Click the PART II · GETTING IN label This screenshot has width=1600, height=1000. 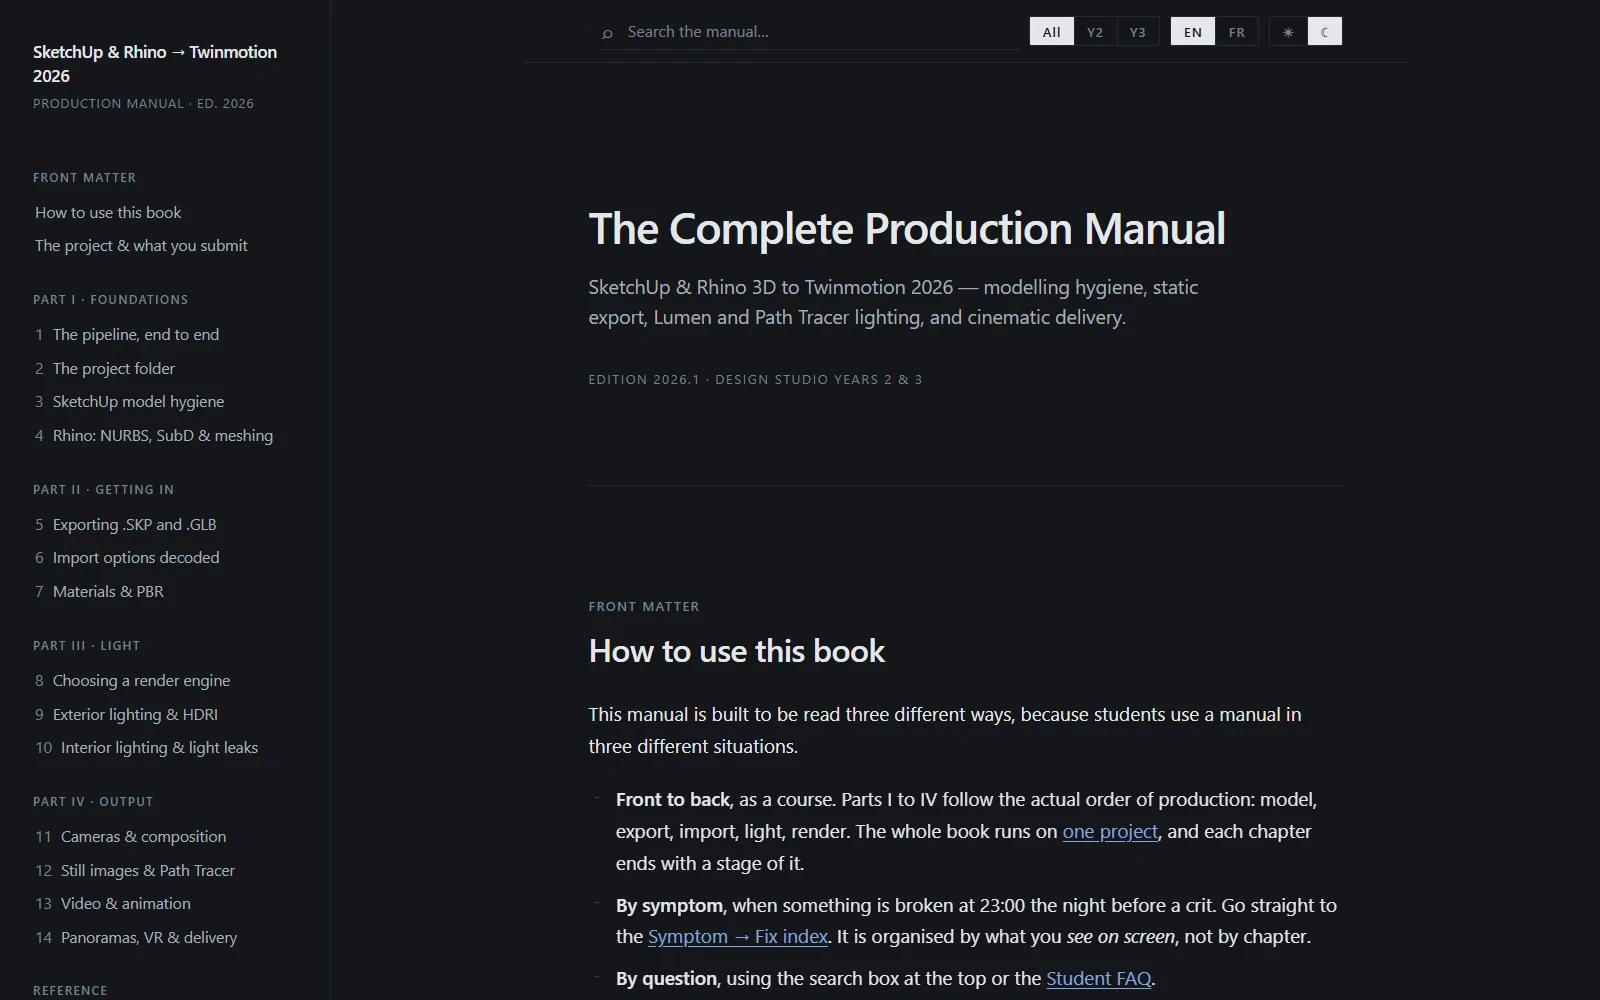[x=103, y=490]
